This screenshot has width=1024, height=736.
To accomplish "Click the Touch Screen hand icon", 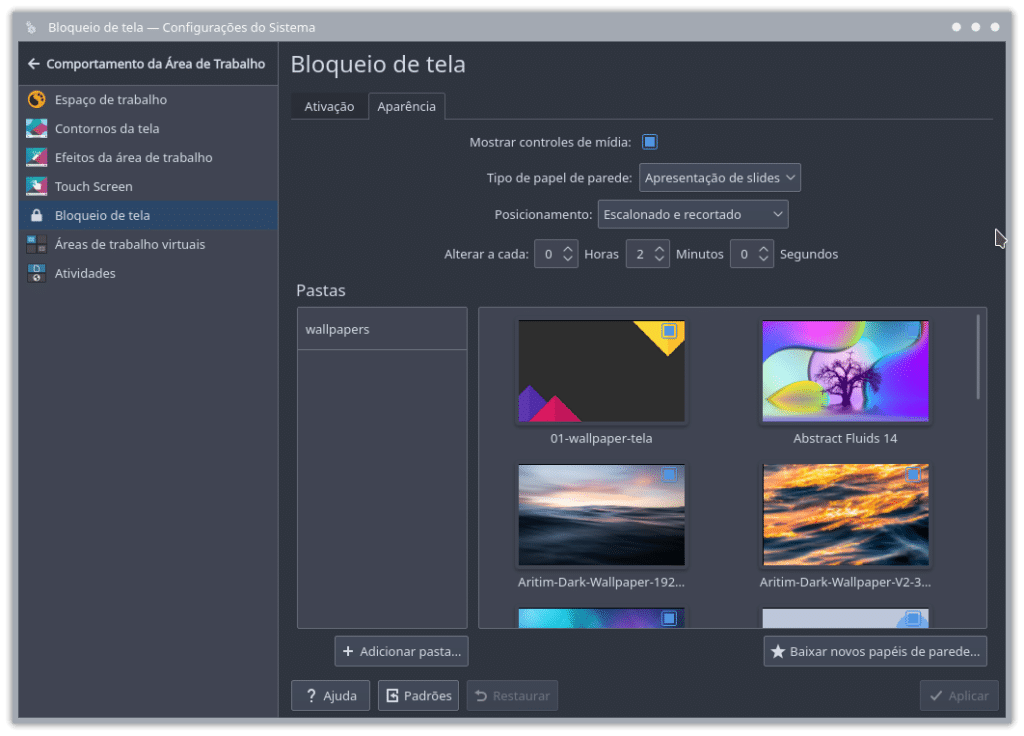I will 36,187.
